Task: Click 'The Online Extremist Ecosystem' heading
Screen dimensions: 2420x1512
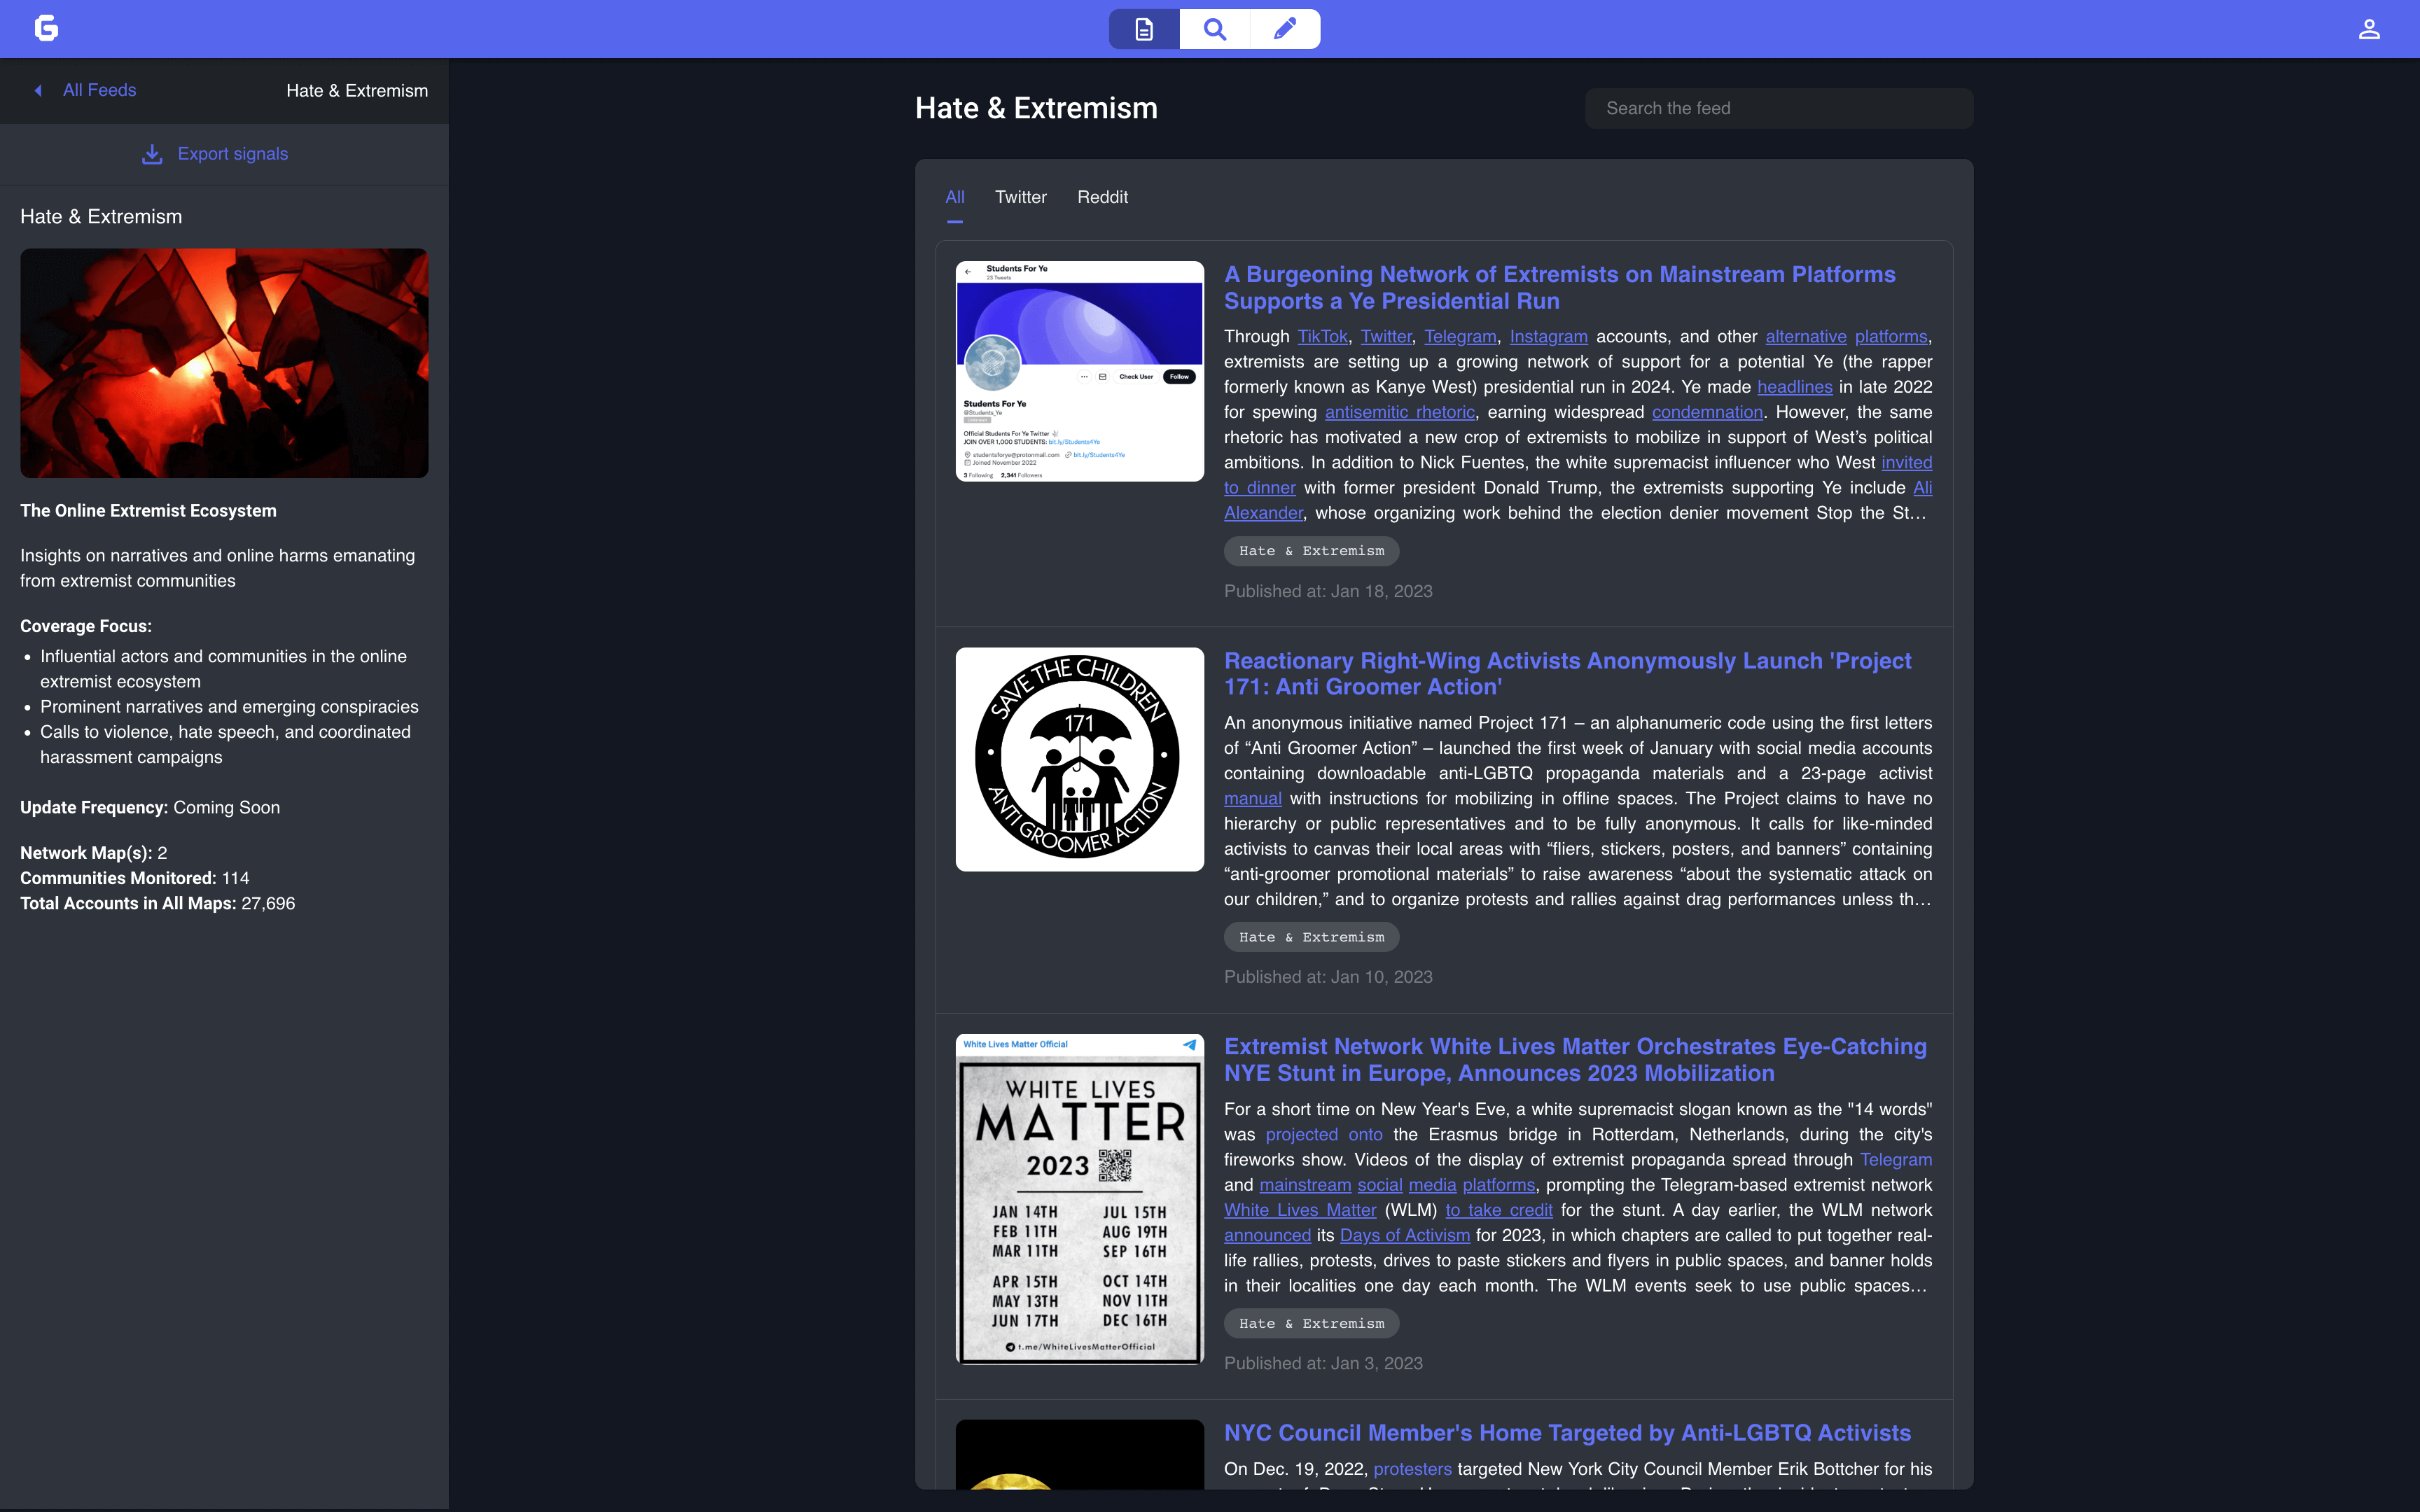Action: click(x=148, y=511)
